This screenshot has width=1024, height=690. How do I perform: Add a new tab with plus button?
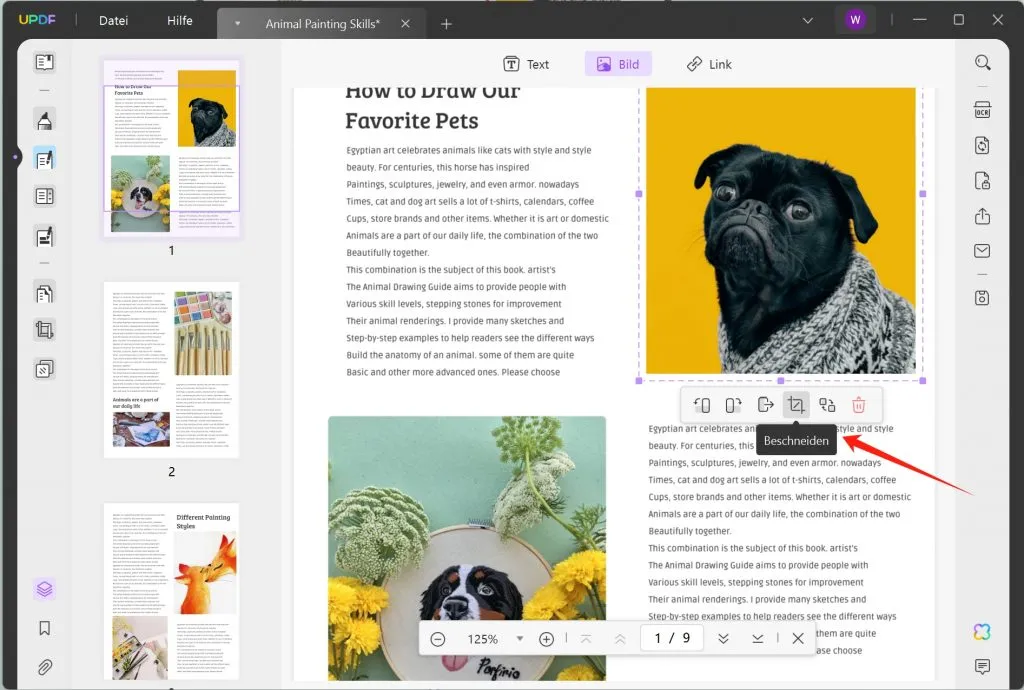click(446, 24)
